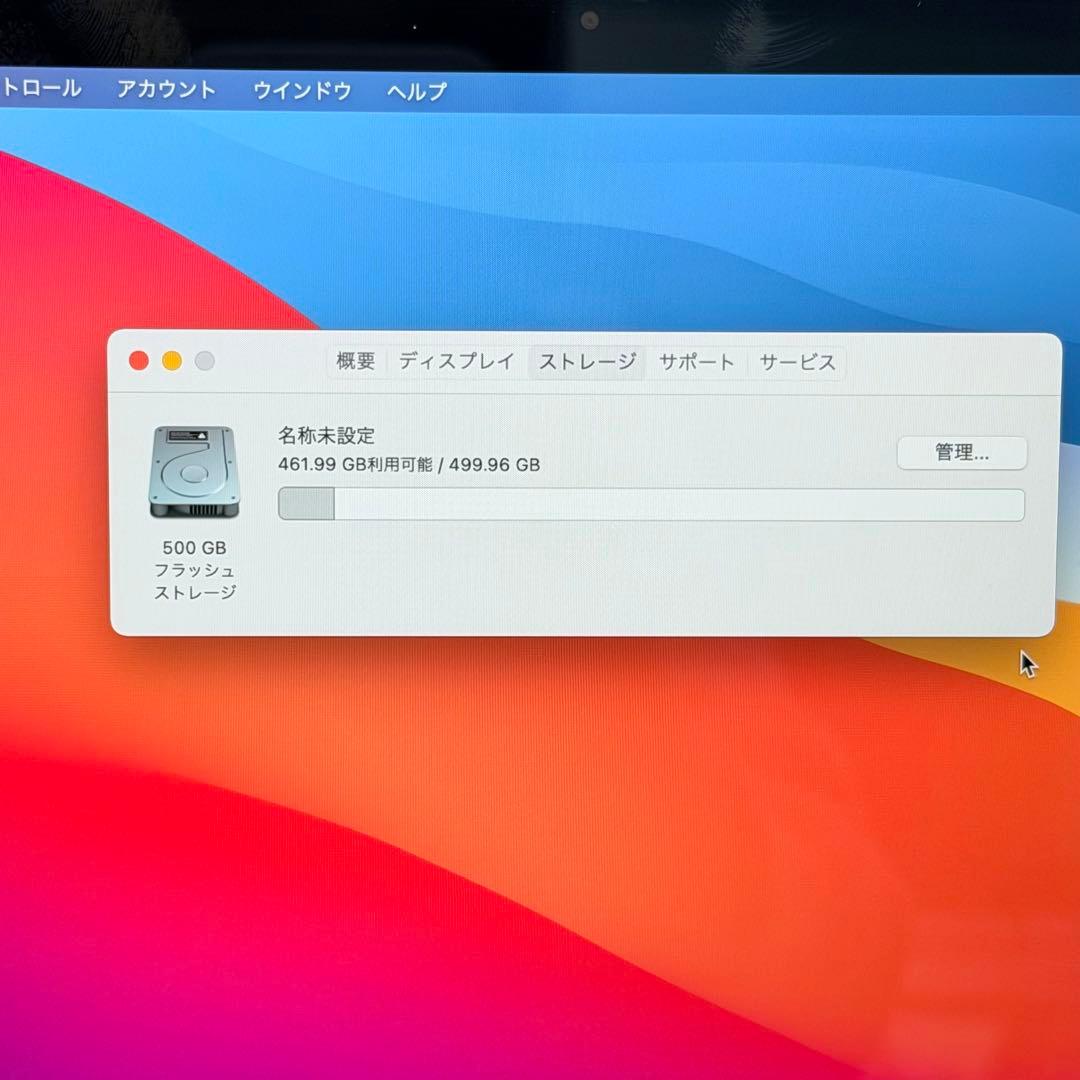Click the コントロール menu item
This screenshot has width=1080, height=1080.
coord(42,89)
